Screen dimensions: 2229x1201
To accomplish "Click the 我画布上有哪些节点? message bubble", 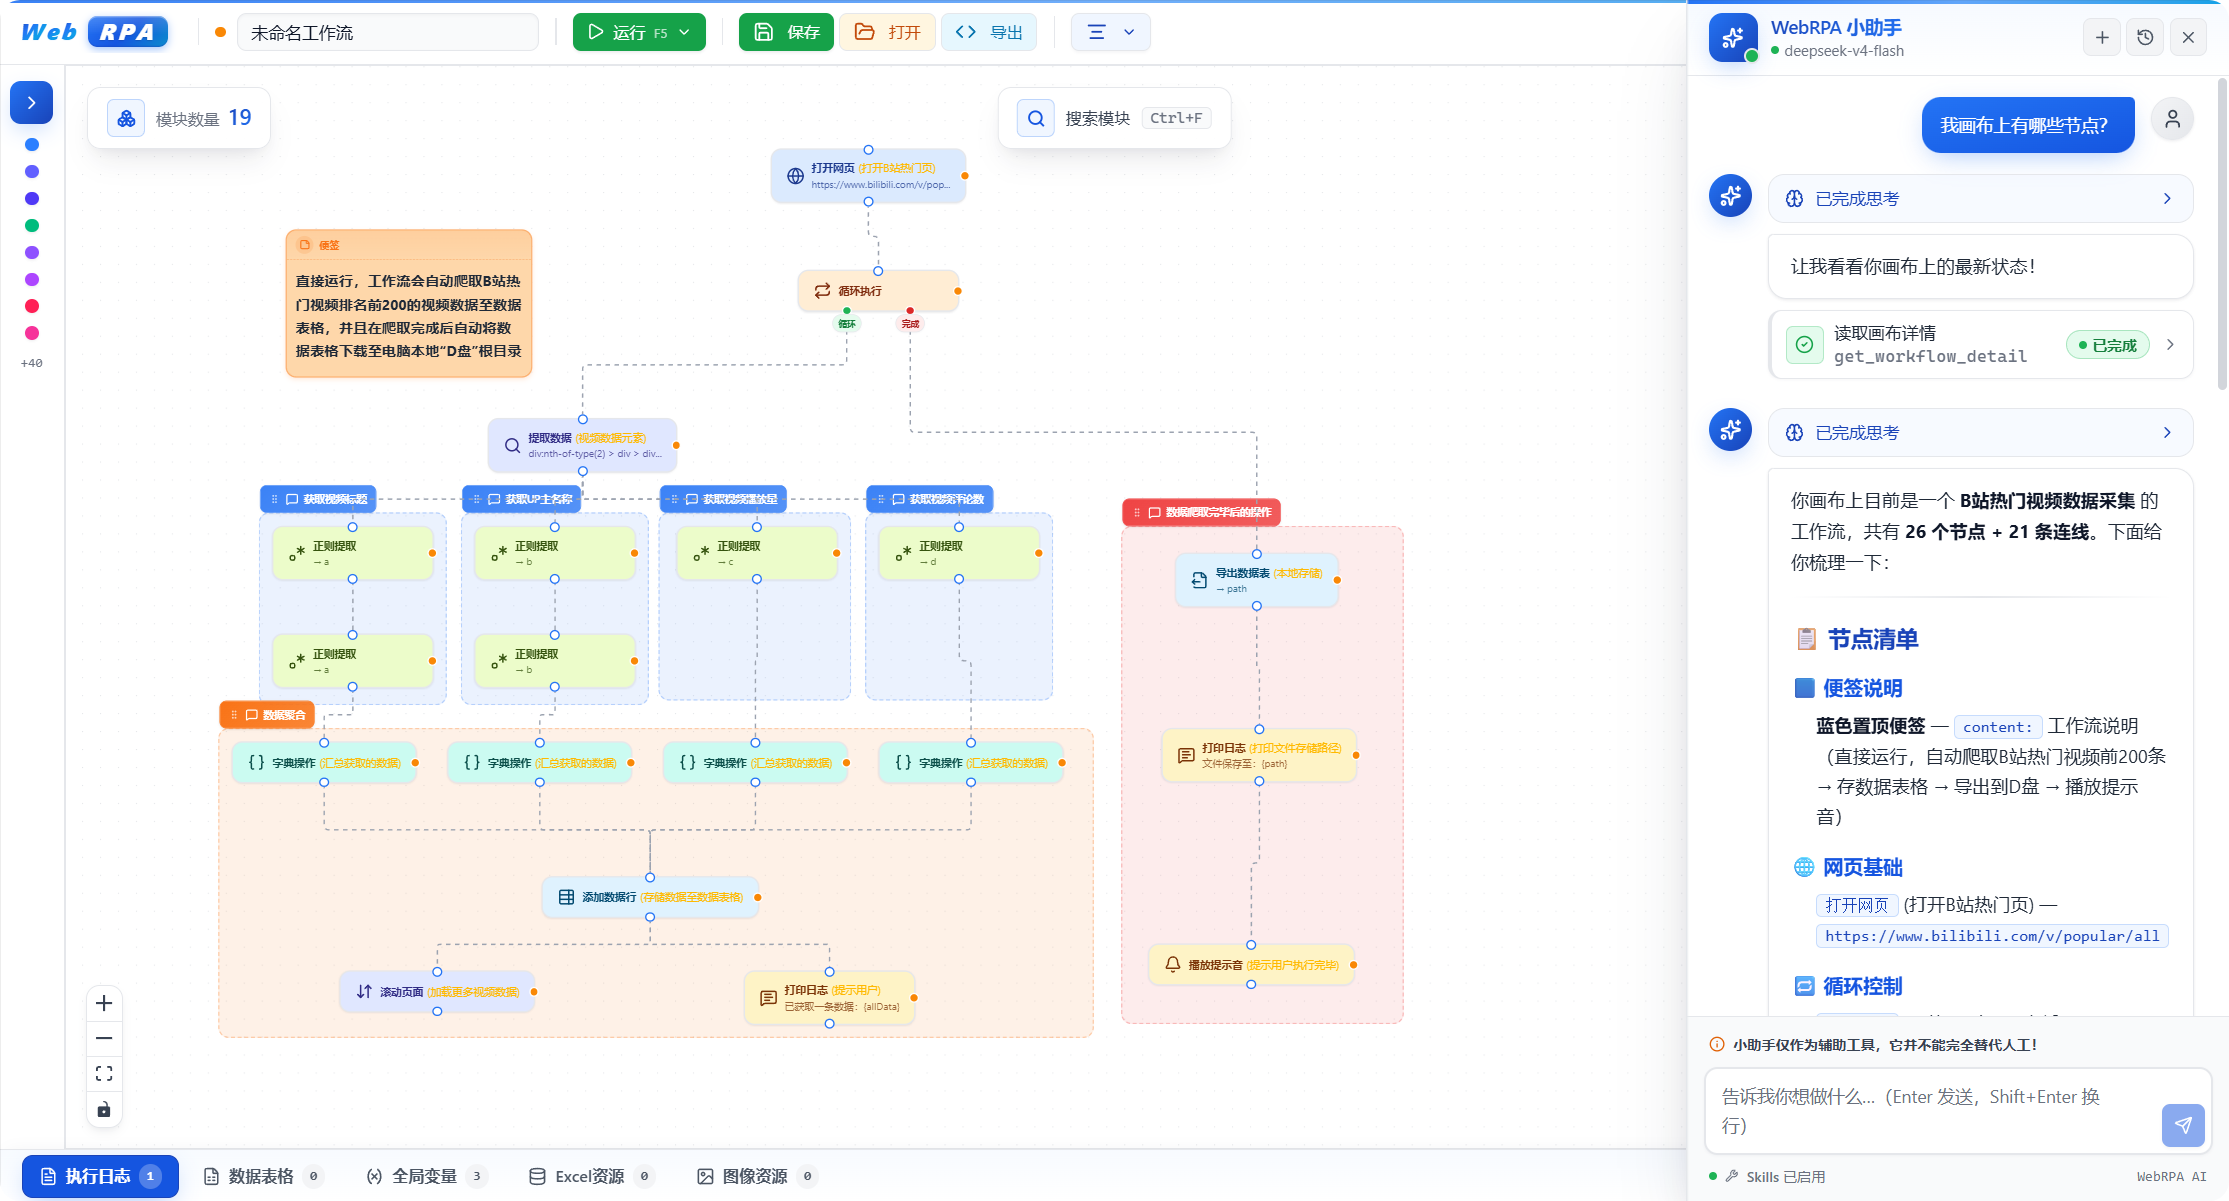I will [x=2028, y=125].
